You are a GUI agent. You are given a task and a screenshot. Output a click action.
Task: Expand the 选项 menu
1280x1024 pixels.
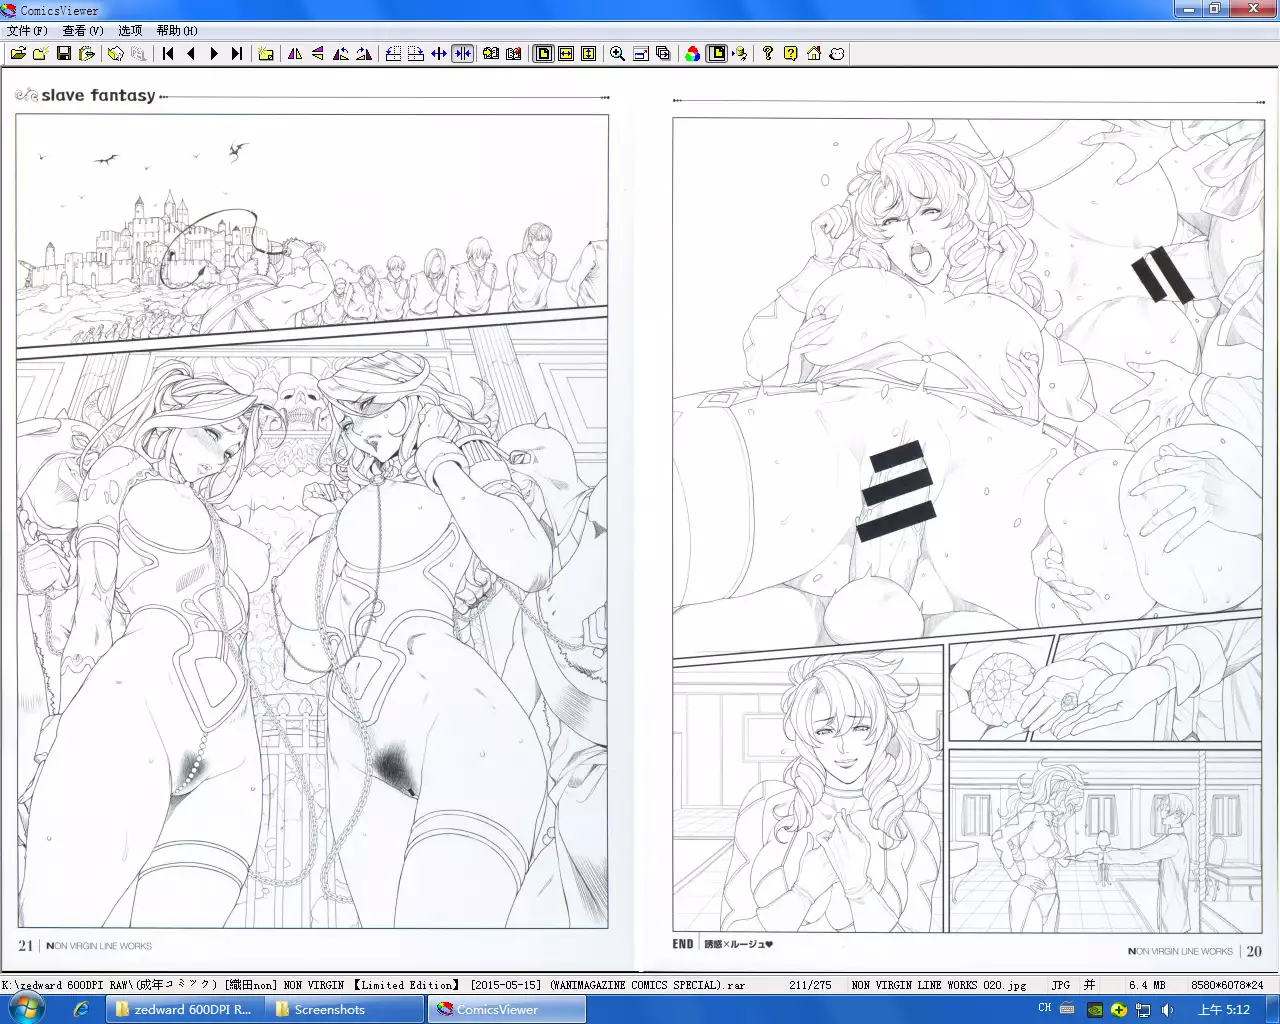click(130, 31)
